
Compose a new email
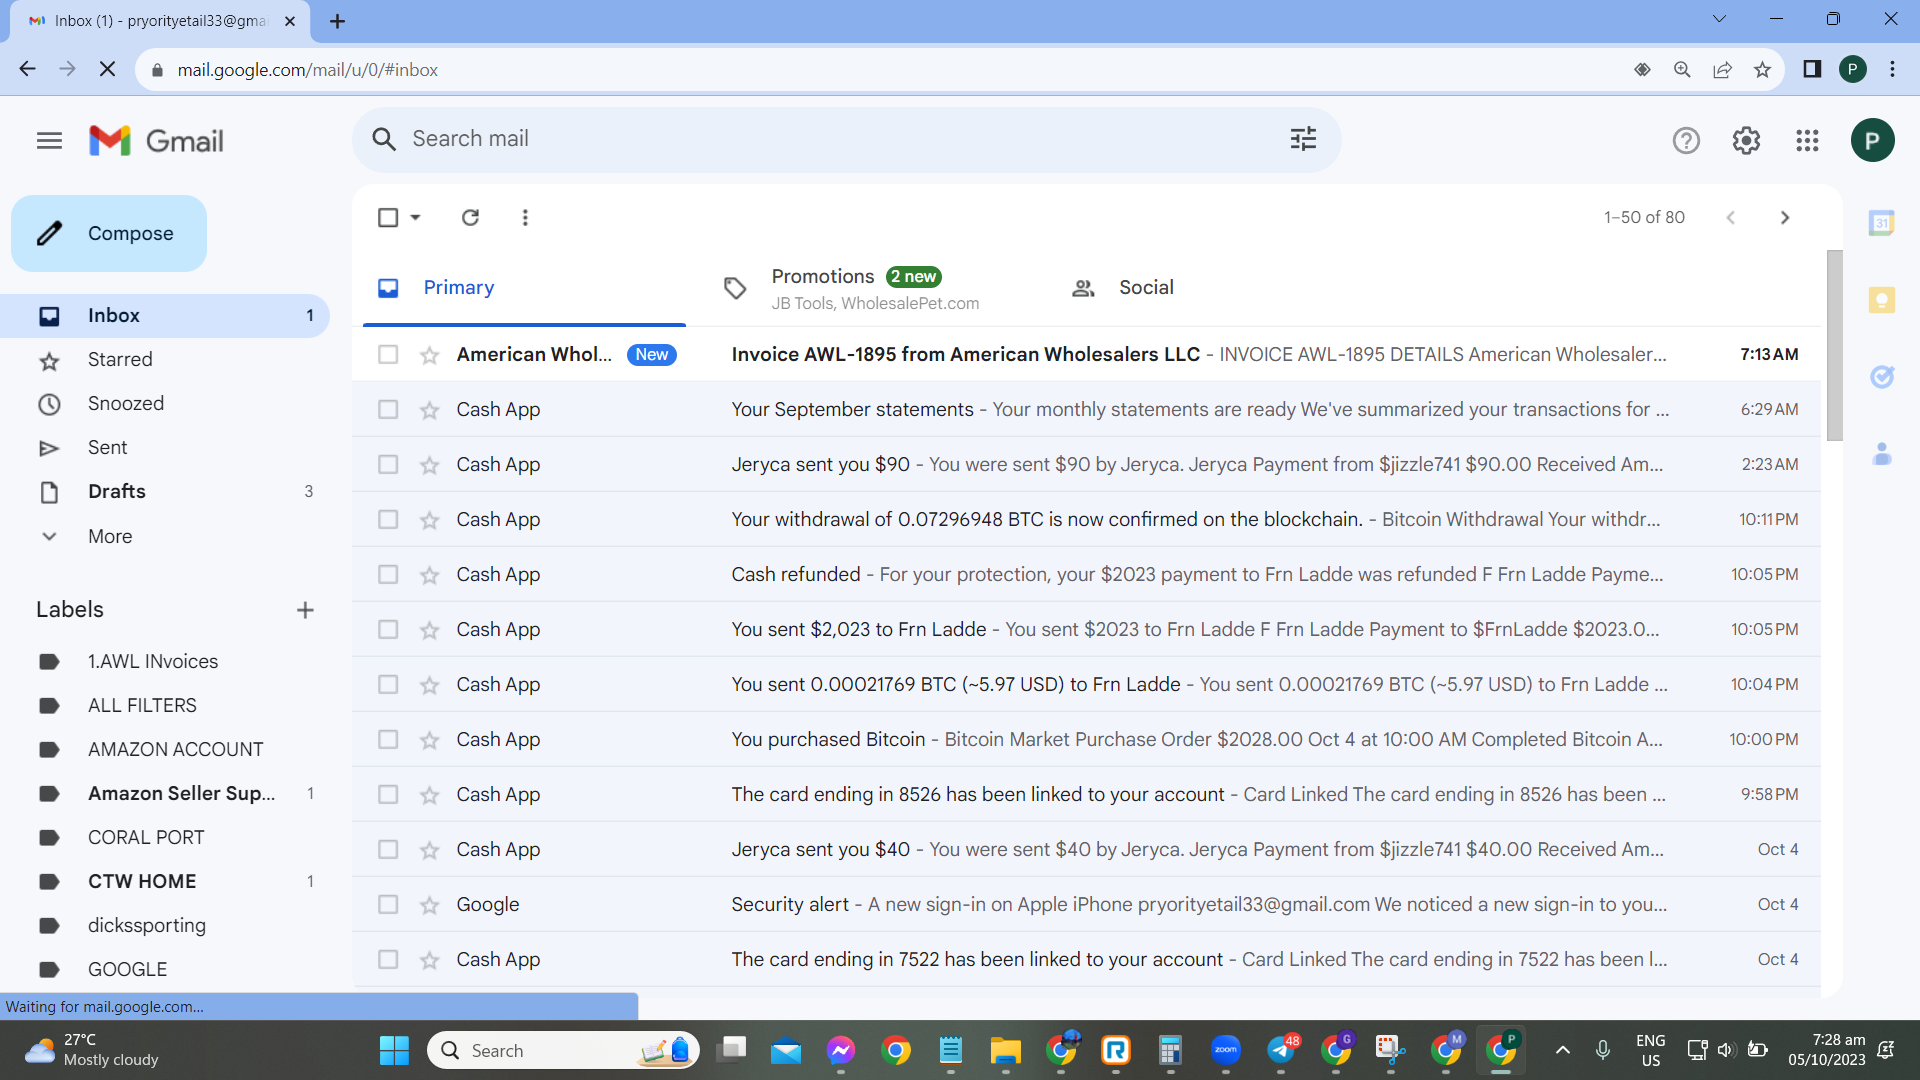tap(109, 233)
